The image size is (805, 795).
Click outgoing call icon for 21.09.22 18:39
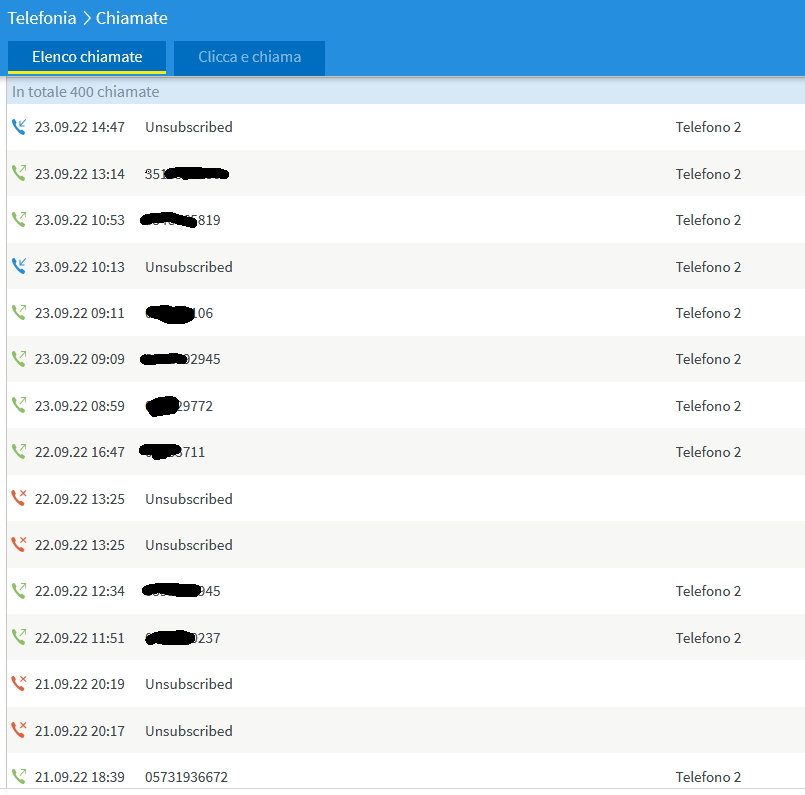(19, 777)
